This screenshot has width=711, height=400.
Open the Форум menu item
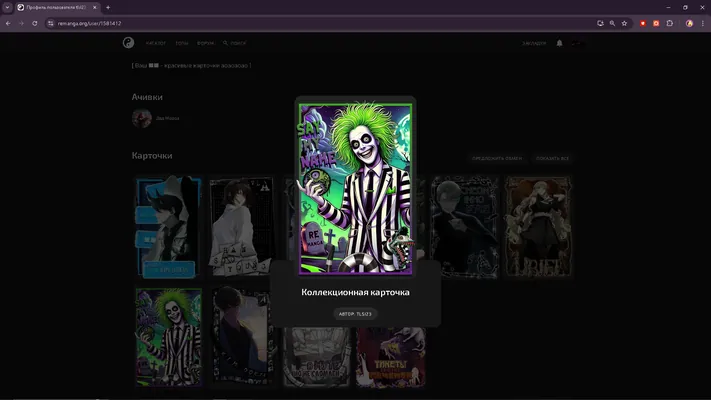coord(205,43)
